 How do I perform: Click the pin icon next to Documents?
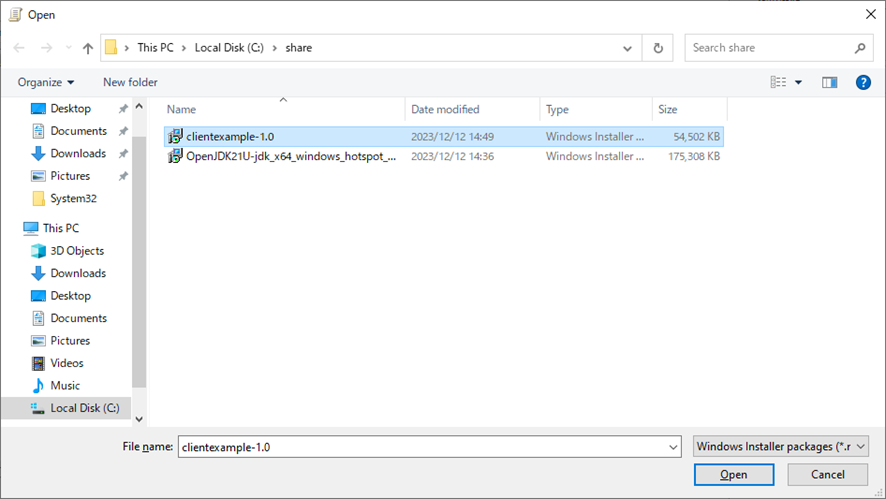pyautogui.click(x=123, y=131)
